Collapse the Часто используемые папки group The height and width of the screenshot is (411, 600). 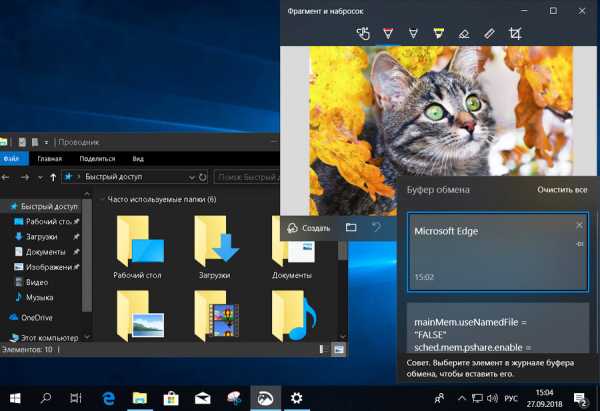click(102, 199)
